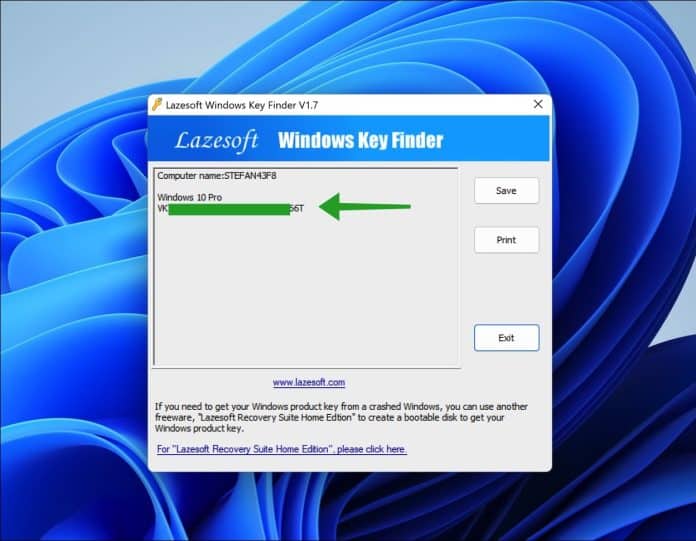Select the Computer name:STEFAN43F8 text
This screenshot has height=541, width=696.
tap(217, 176)
